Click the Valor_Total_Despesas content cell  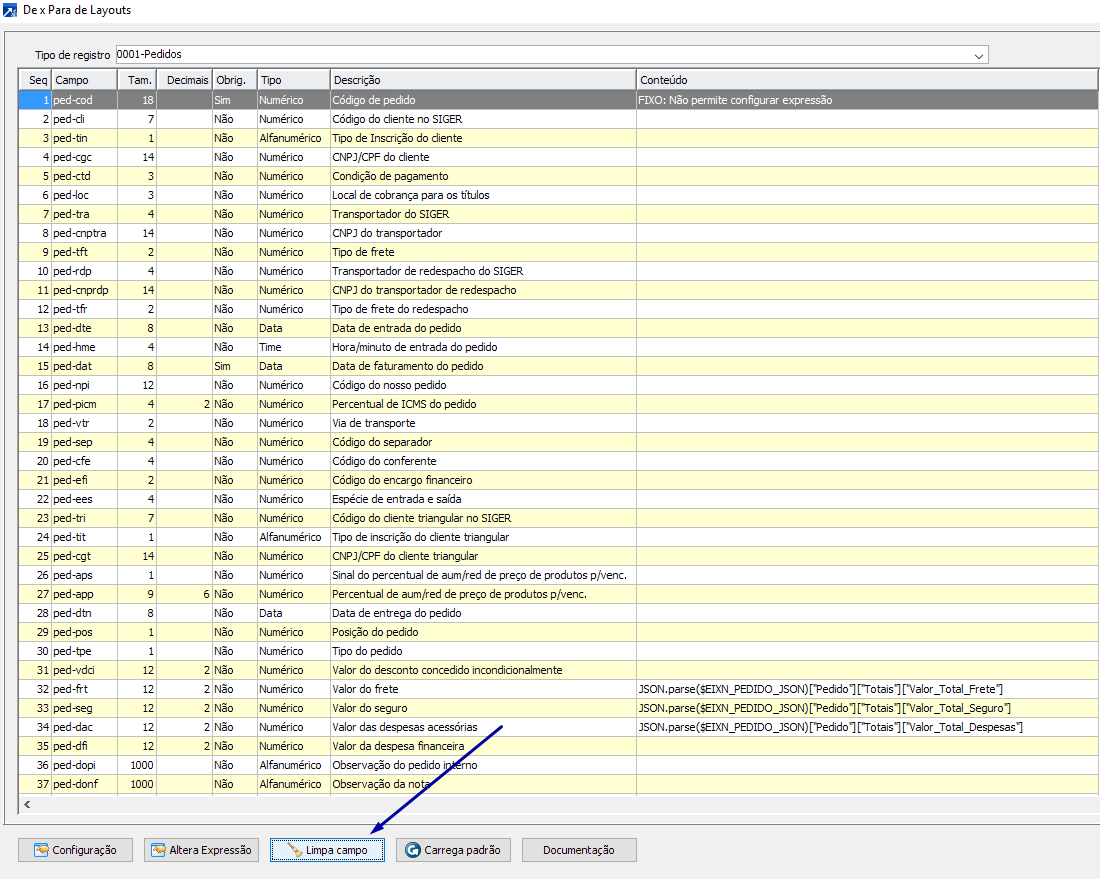[830, 727]
